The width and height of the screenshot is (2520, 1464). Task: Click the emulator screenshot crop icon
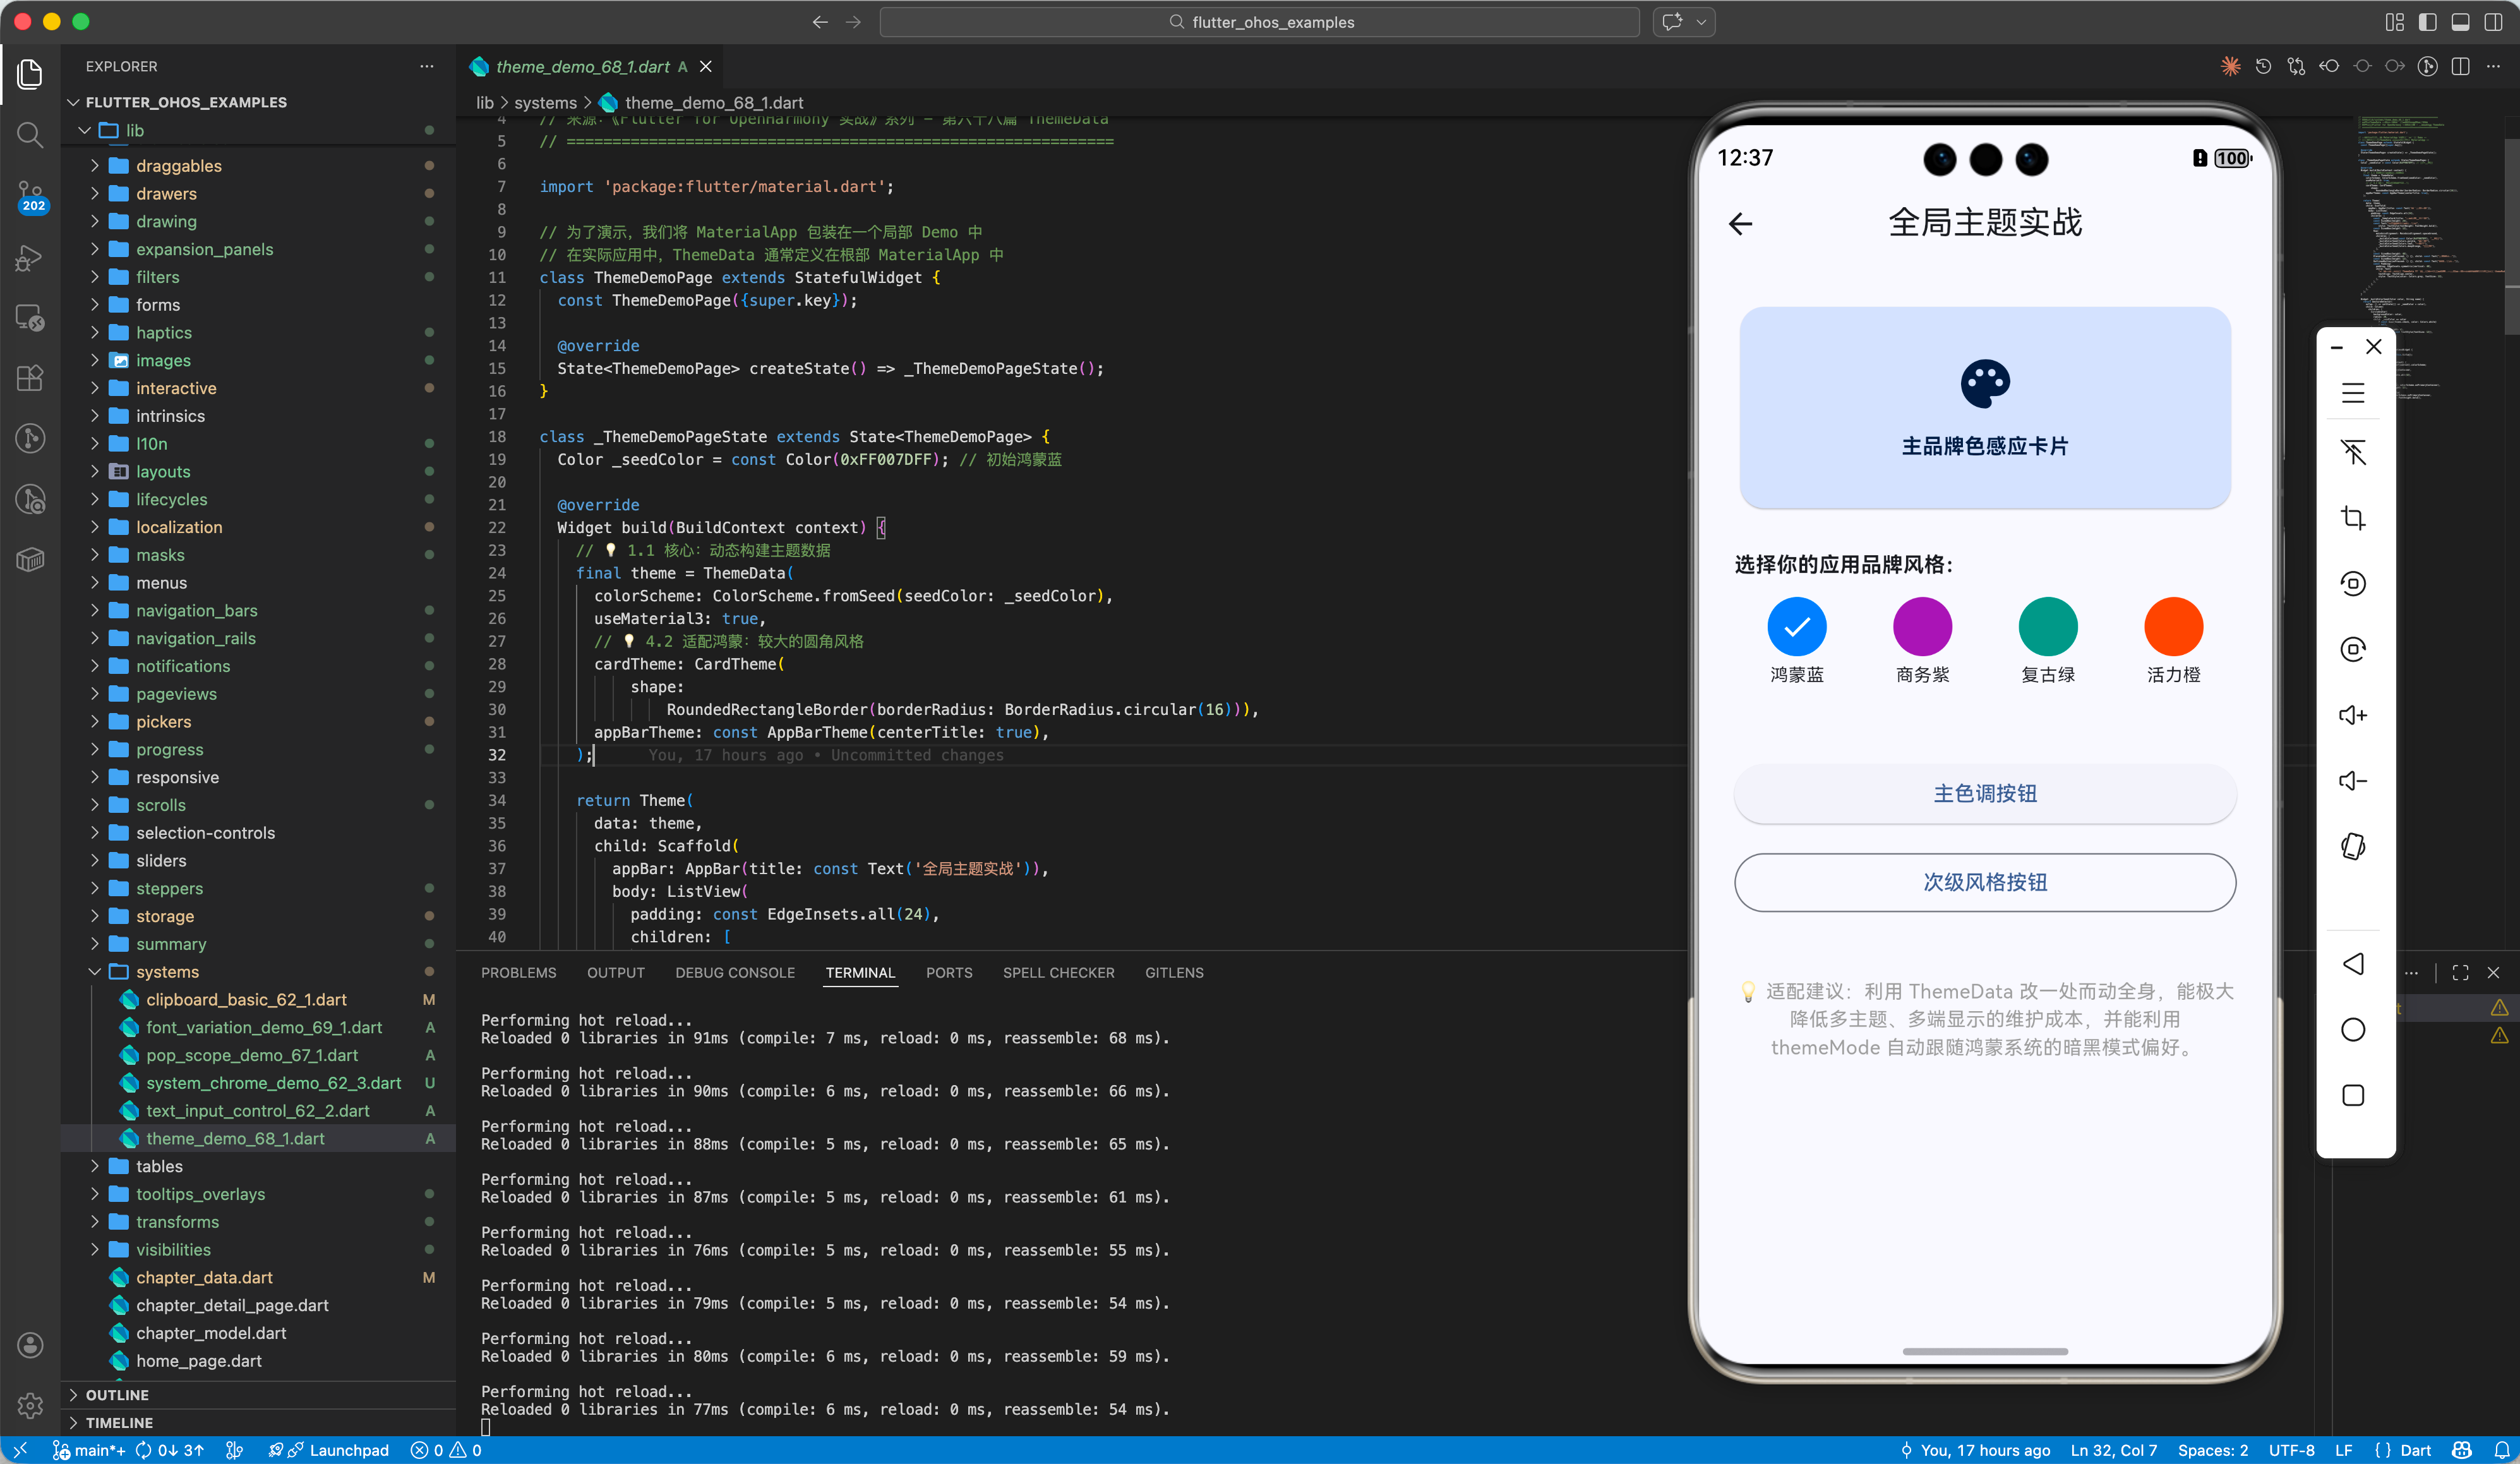[x=2353, y=518]
